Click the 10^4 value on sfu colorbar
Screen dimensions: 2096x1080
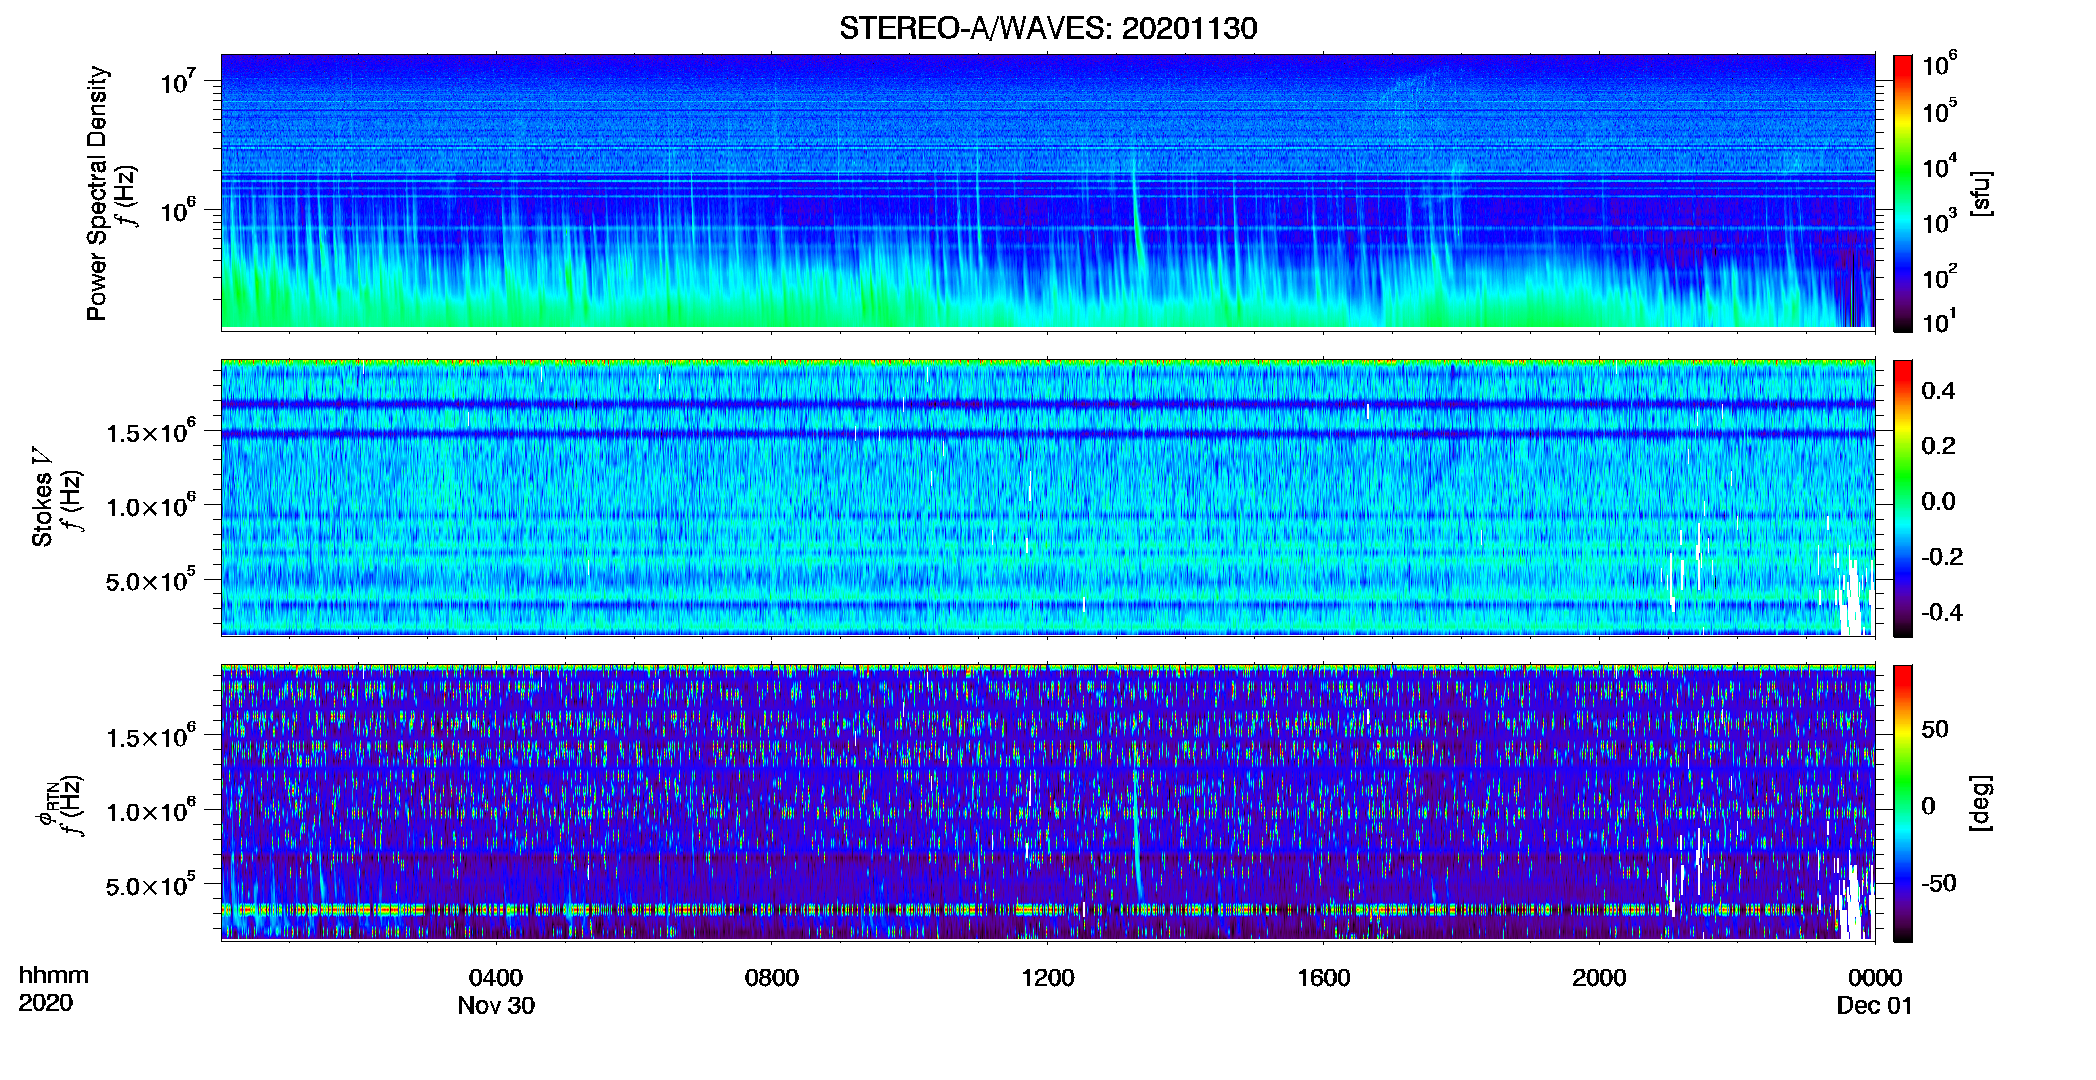click(1940, 167)
